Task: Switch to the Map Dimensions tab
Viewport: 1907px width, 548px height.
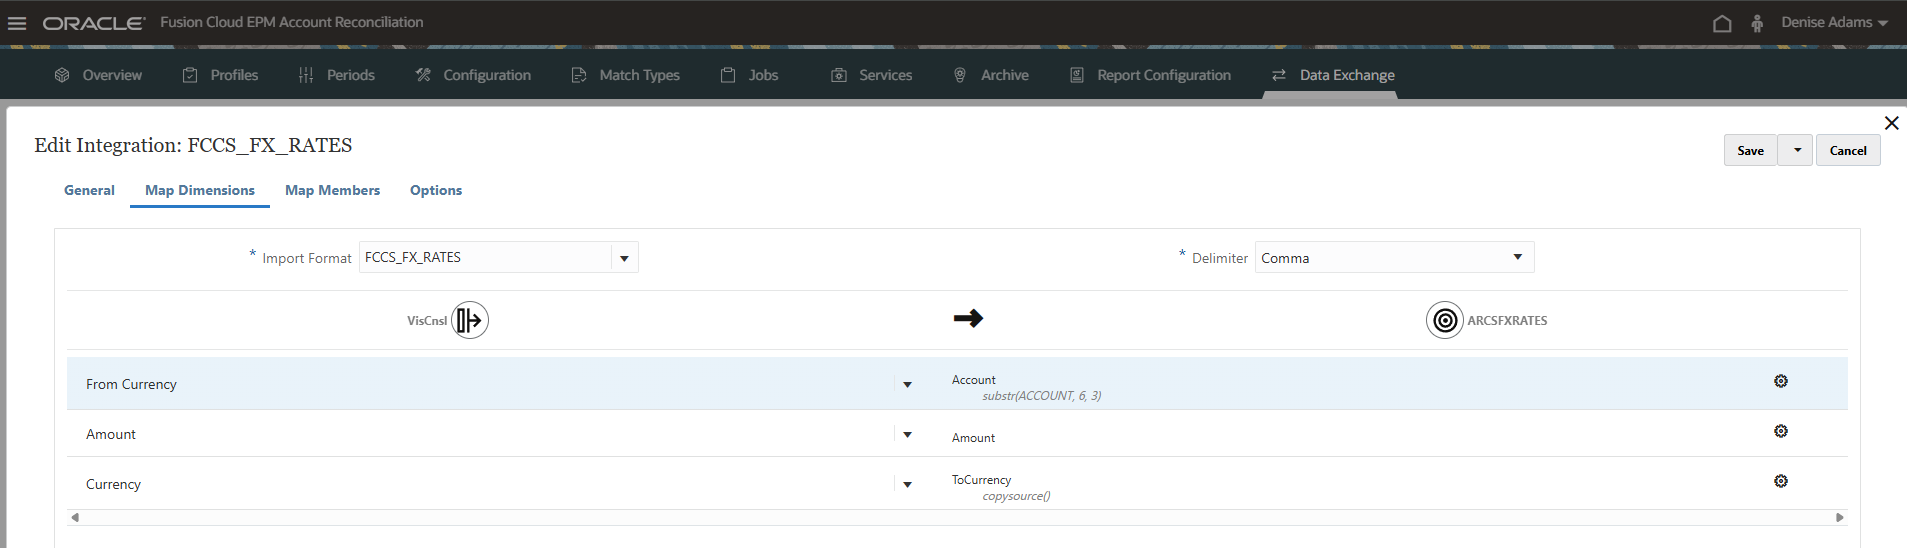Action: 200,190
